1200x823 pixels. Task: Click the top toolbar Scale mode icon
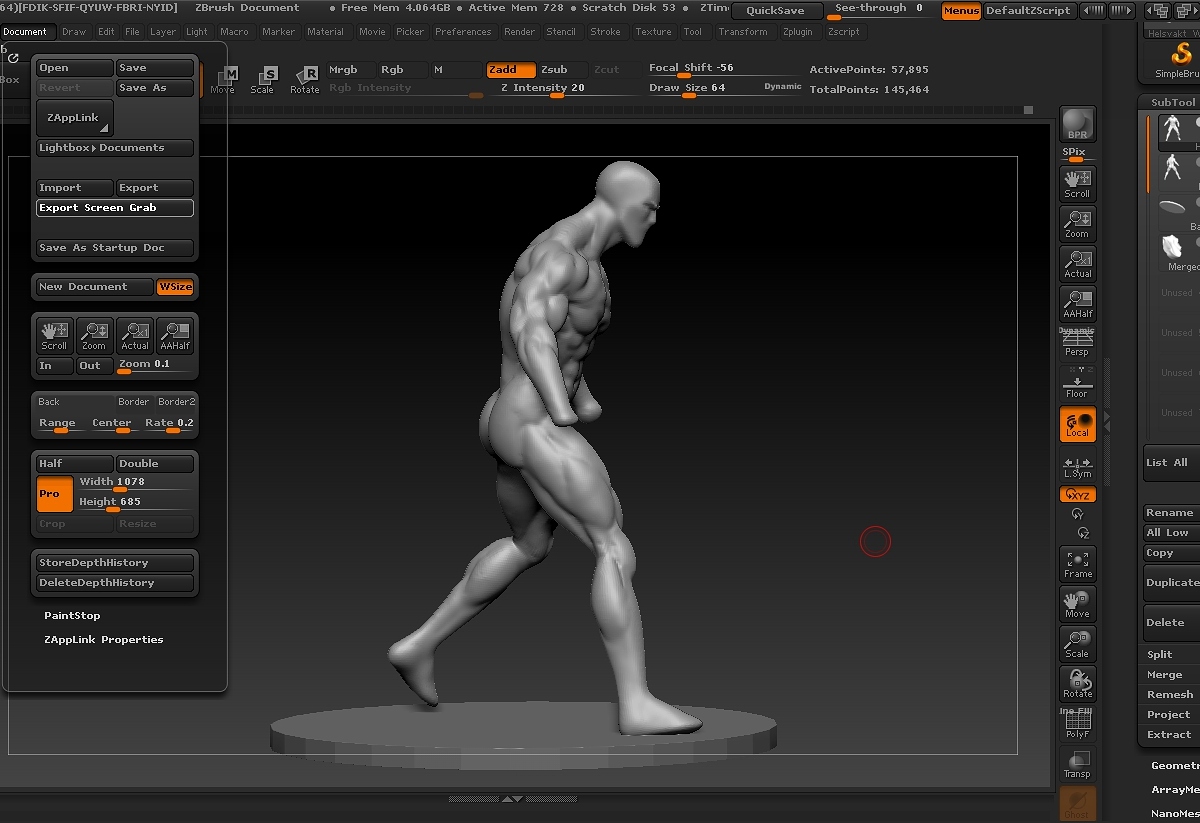pos(263,80)
